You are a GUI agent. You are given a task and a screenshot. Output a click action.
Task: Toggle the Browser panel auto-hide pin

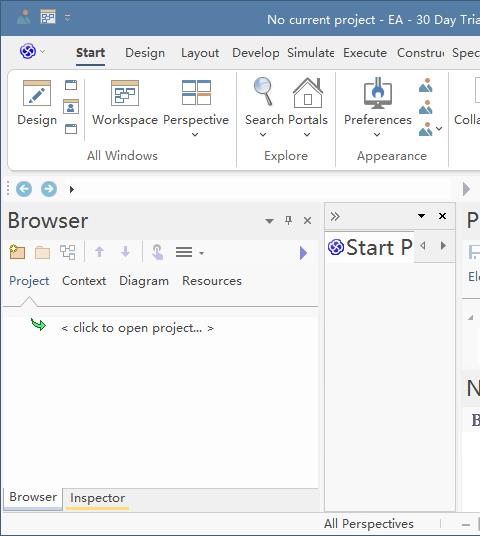[289, 220]
